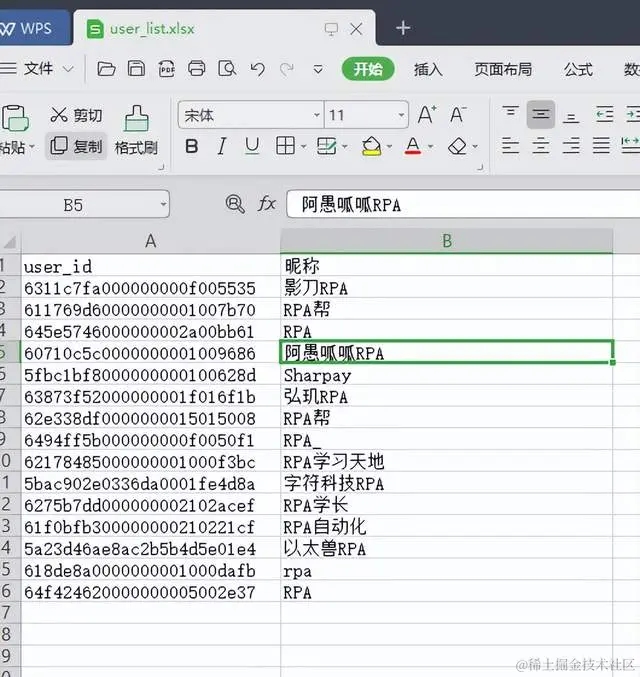Expand the fill color dropdown arrow
The image size is (640, 677).
[x=389, y=147]
